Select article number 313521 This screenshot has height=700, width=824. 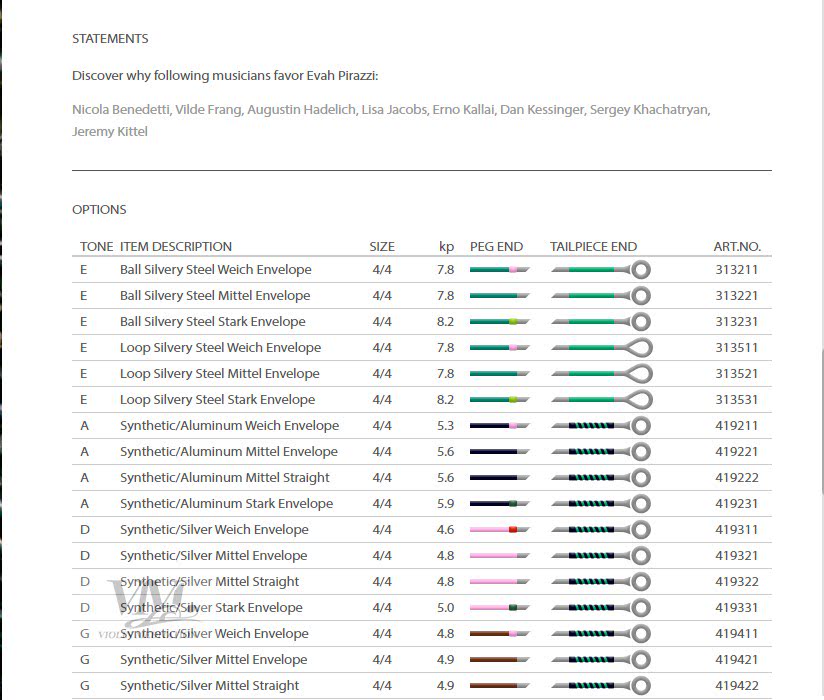pyautogui.click(x=737, y=374)
